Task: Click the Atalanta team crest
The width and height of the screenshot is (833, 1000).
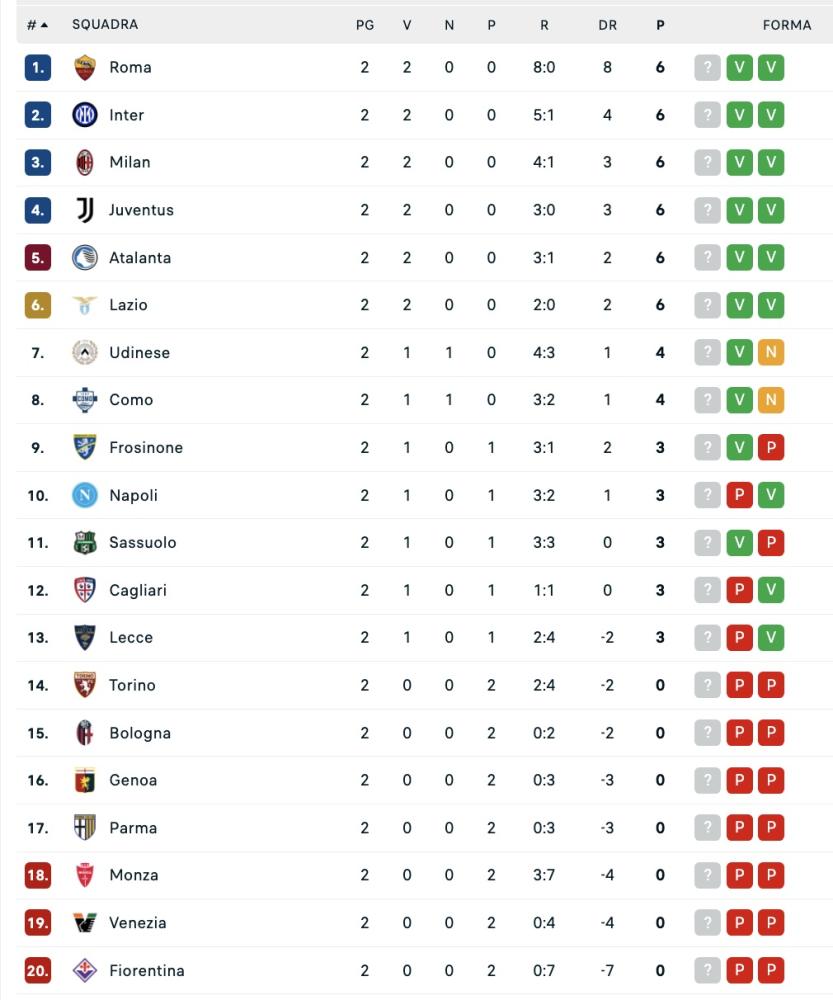Action: (x=85, y=258)
